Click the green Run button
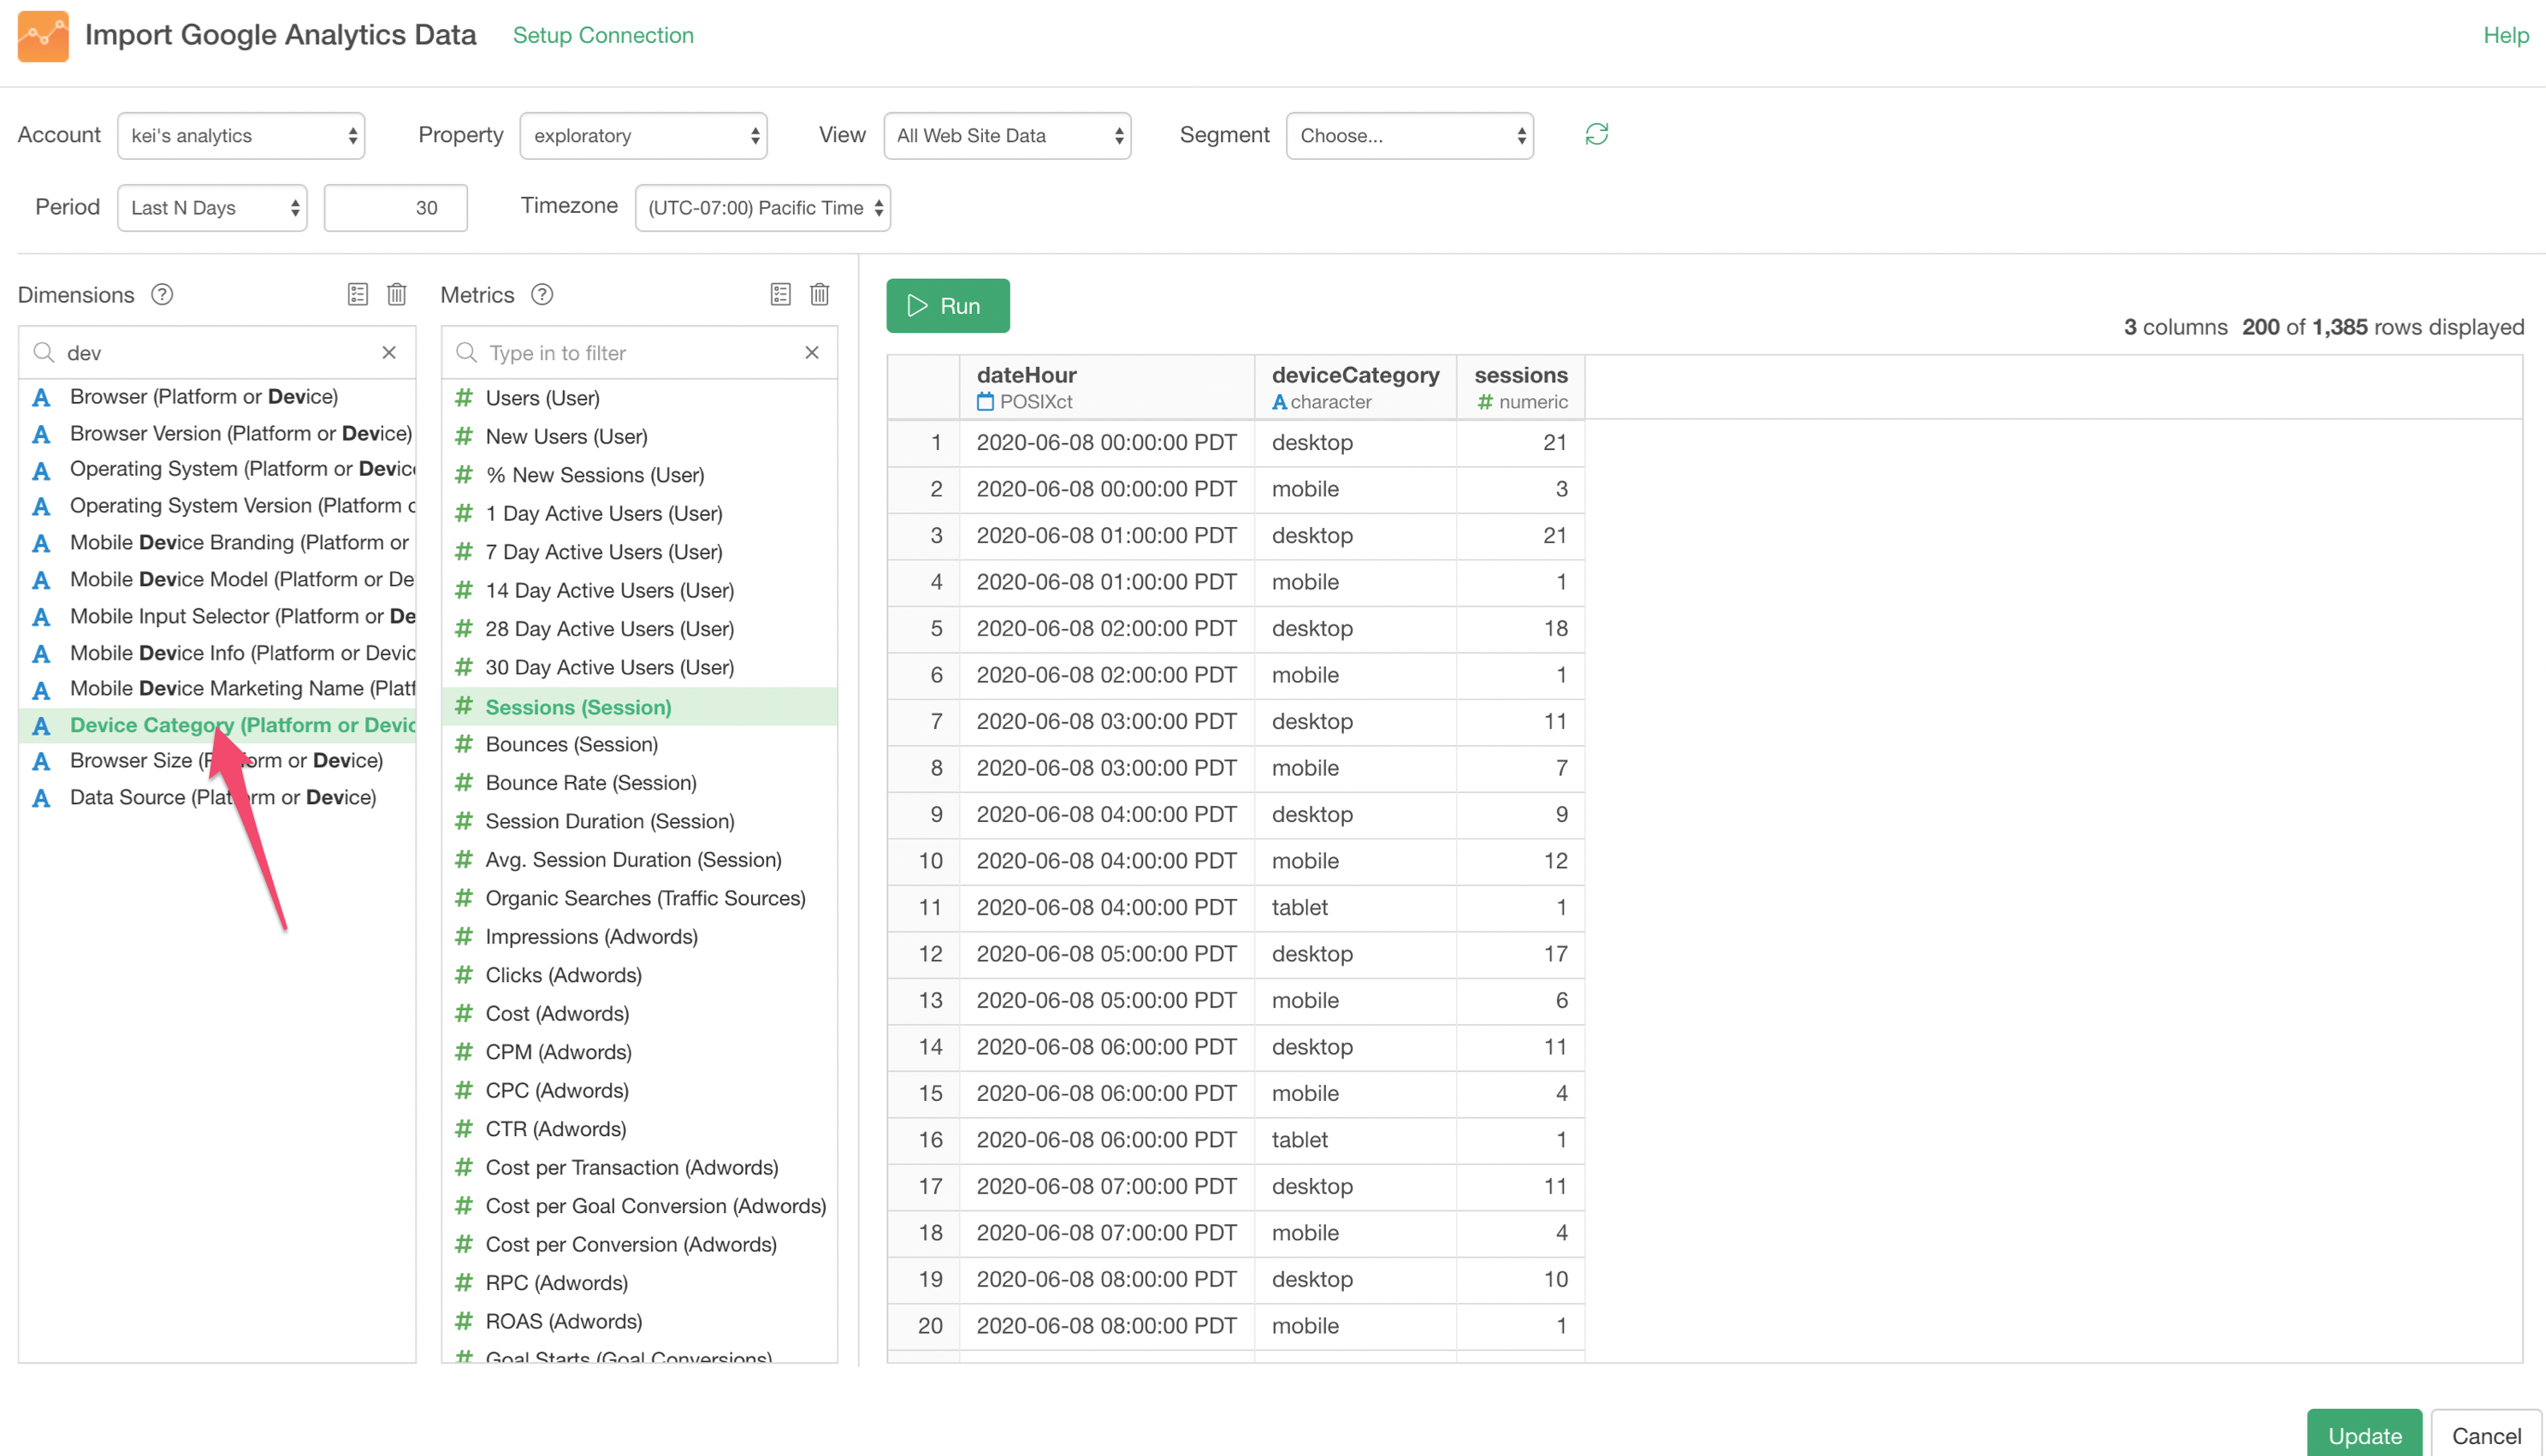Image resolution: width=2546 pixels, height=1456 pixels. (948, 305)
